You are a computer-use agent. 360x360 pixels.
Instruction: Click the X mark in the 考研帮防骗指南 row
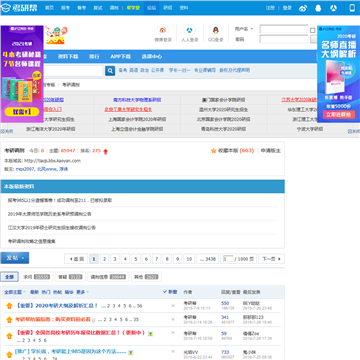click(x=173, y=319)
